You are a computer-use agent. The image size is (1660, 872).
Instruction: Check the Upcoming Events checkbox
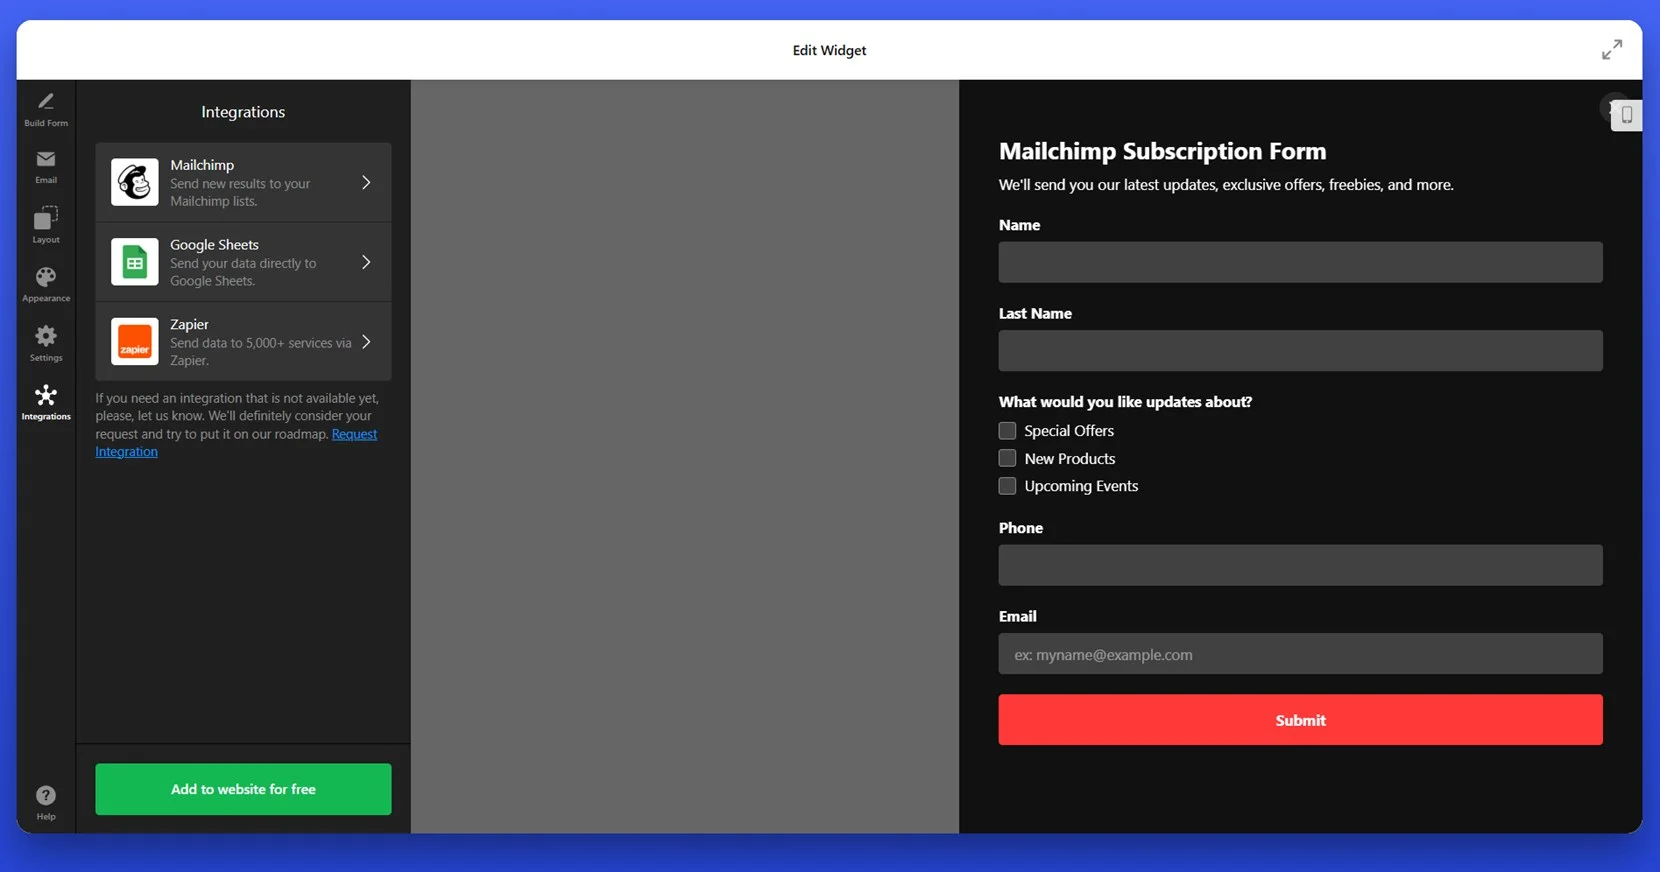pyautogui.click(x=1007, y=486)
